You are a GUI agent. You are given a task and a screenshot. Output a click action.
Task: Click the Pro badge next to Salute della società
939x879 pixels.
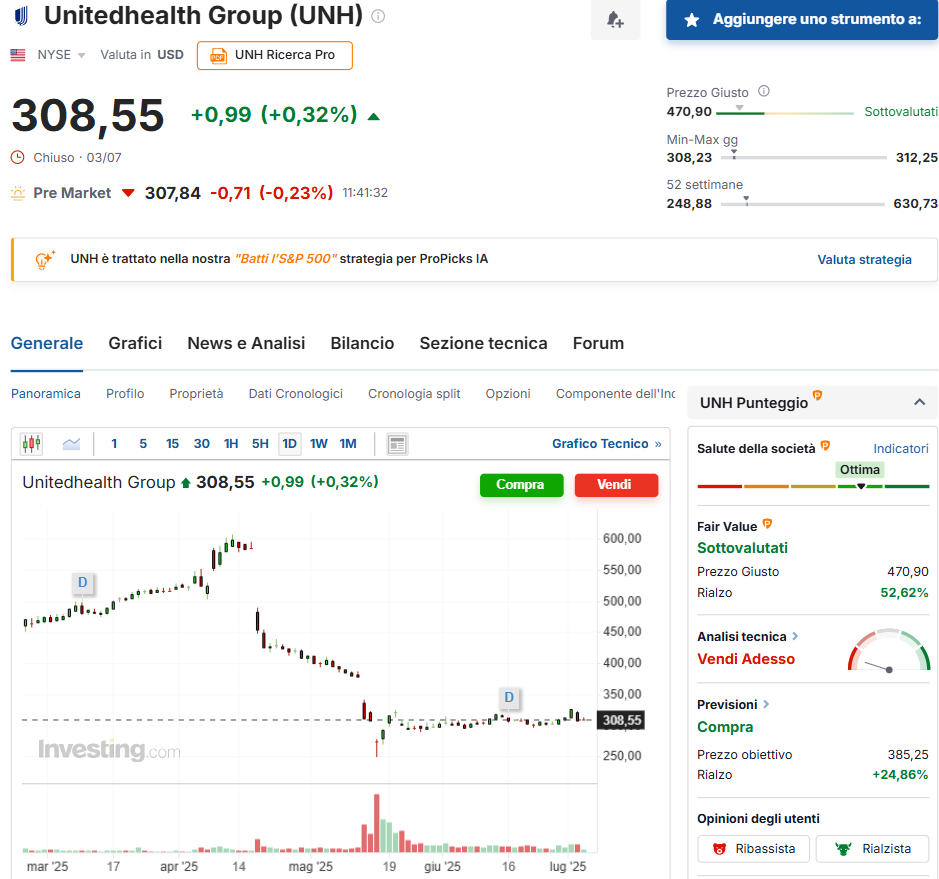(x=825, y=445)
